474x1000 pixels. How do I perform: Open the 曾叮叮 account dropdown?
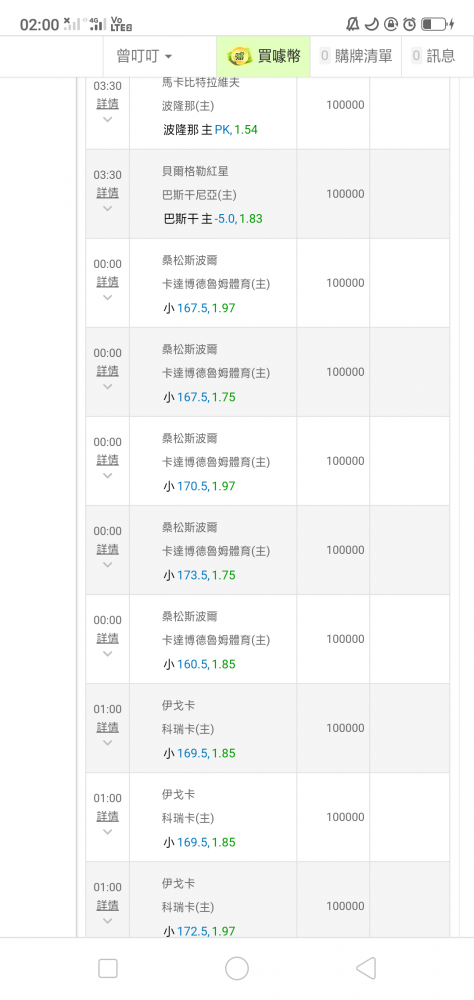coord(144,56)
